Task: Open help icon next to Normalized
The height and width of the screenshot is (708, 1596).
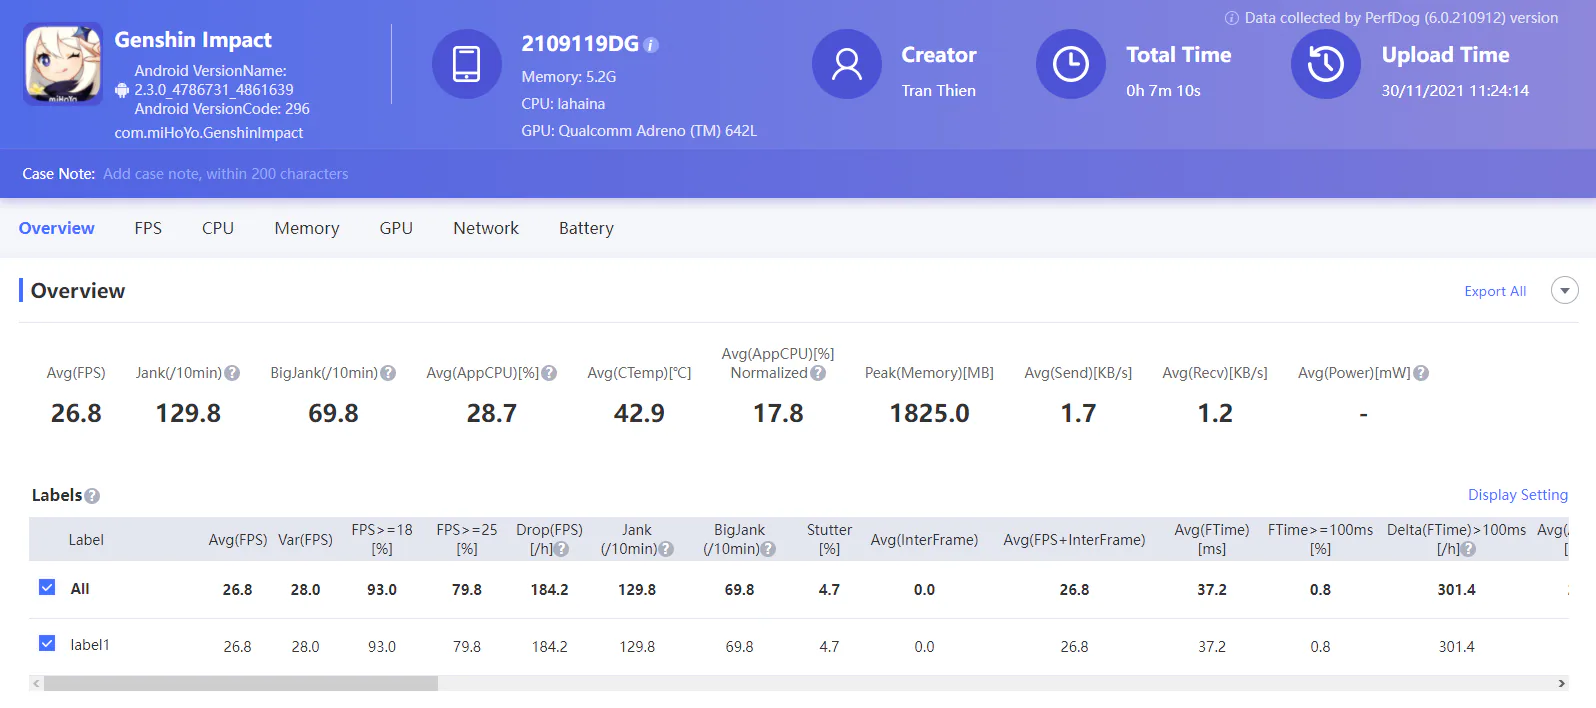Action: click(818, 373)
